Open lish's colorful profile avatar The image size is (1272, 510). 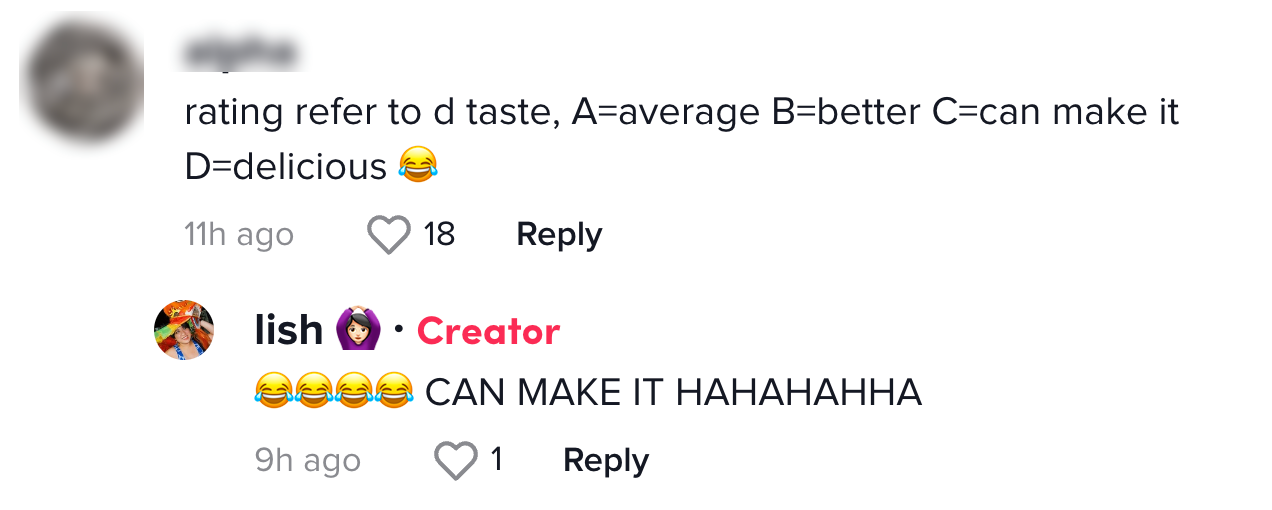point(184,330)
